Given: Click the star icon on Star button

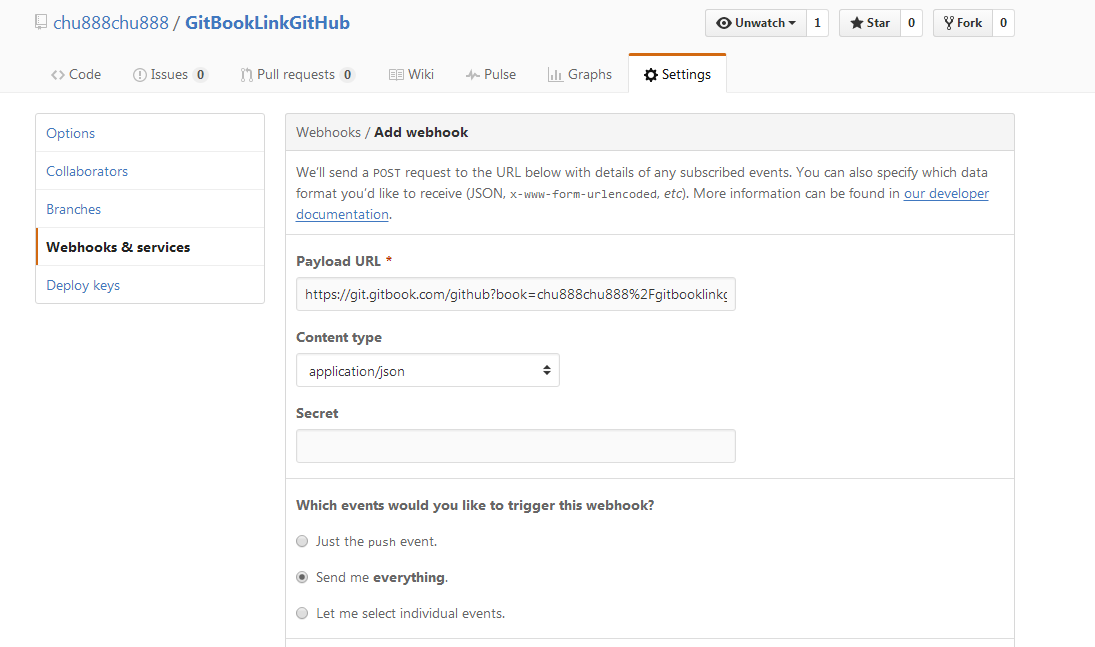Looking at the screenshot, I should click(856, 23).
